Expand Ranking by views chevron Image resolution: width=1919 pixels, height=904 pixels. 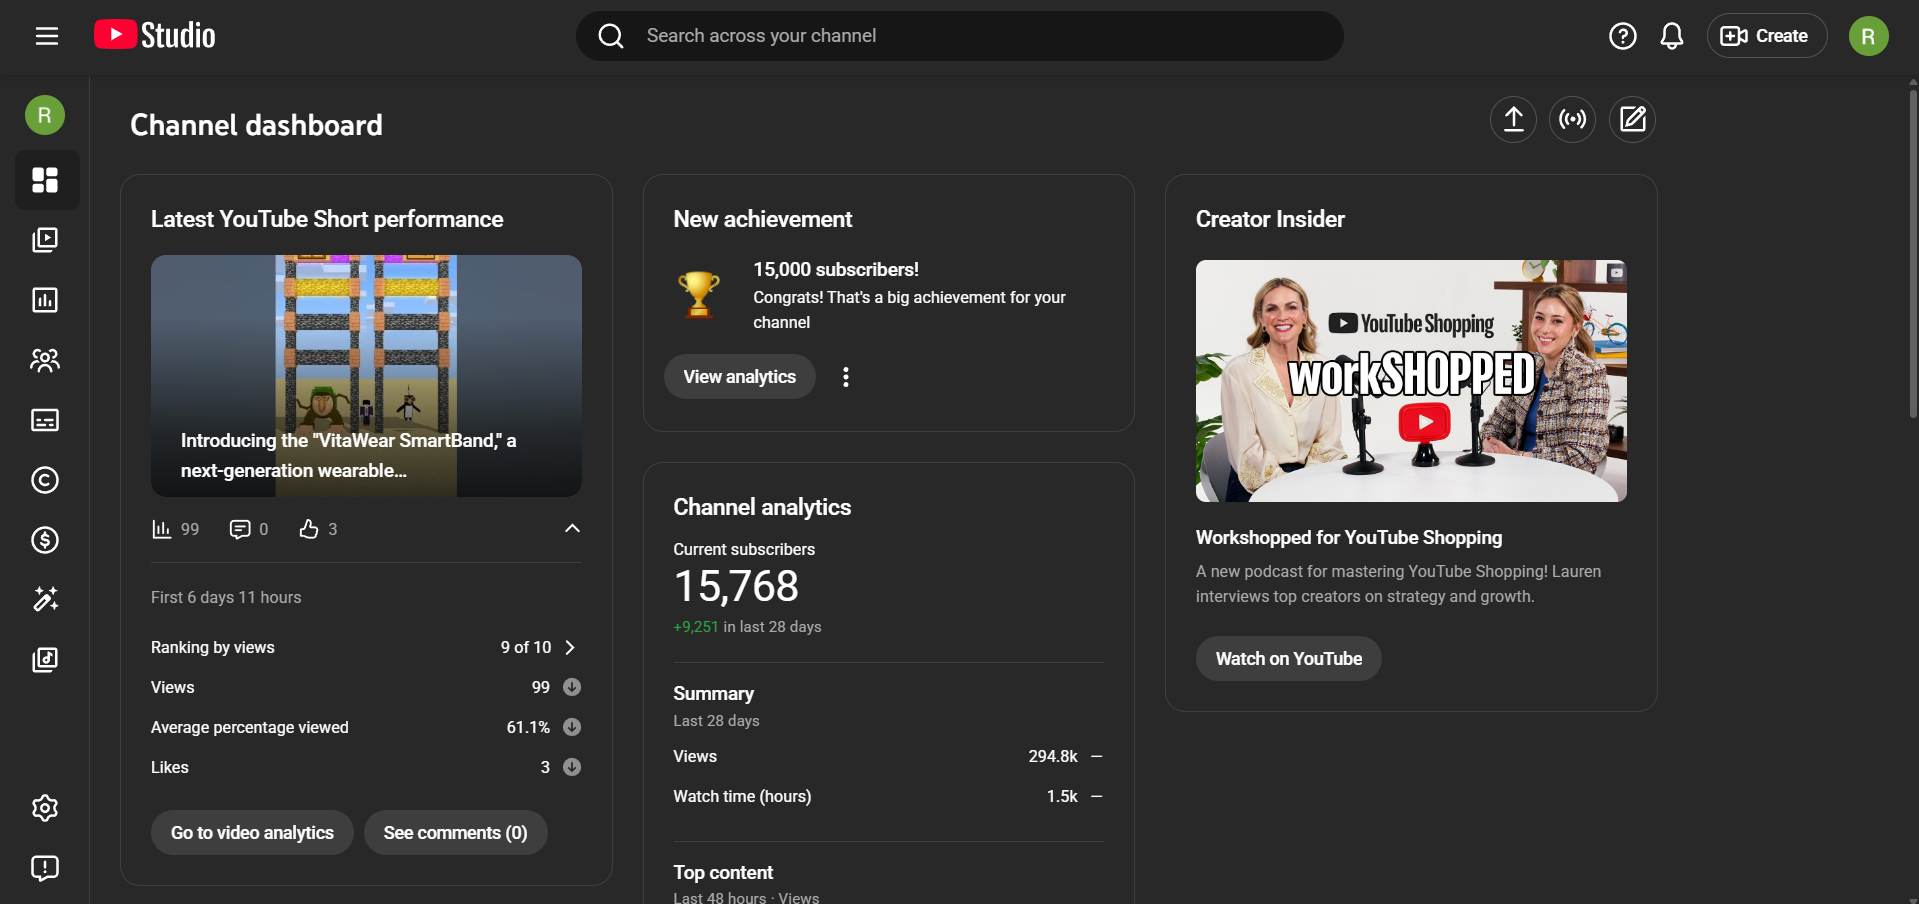(x=570, y=647)
